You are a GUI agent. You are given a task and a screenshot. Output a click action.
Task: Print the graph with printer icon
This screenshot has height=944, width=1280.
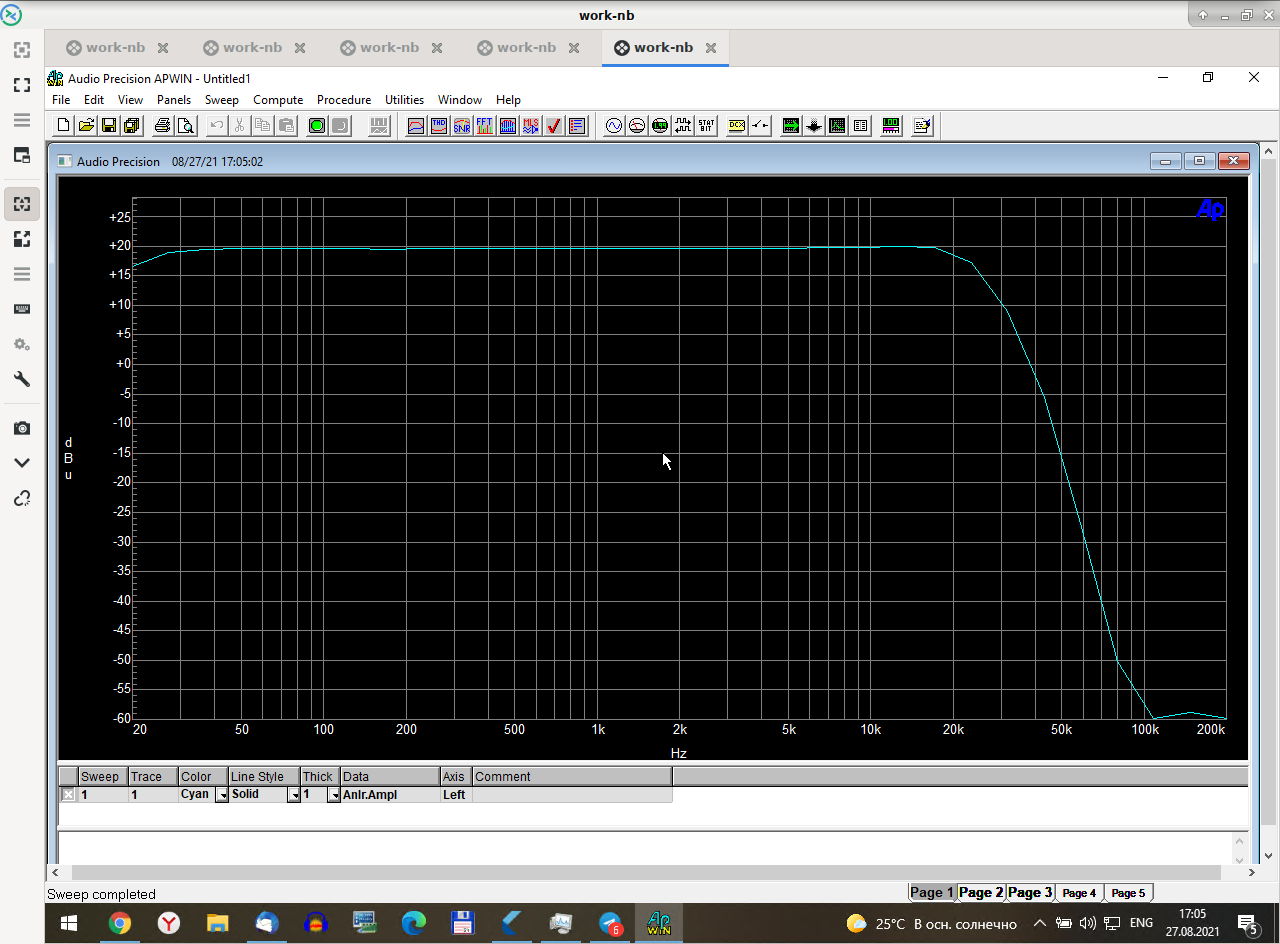pyautogui.click(x=162, y=125)
